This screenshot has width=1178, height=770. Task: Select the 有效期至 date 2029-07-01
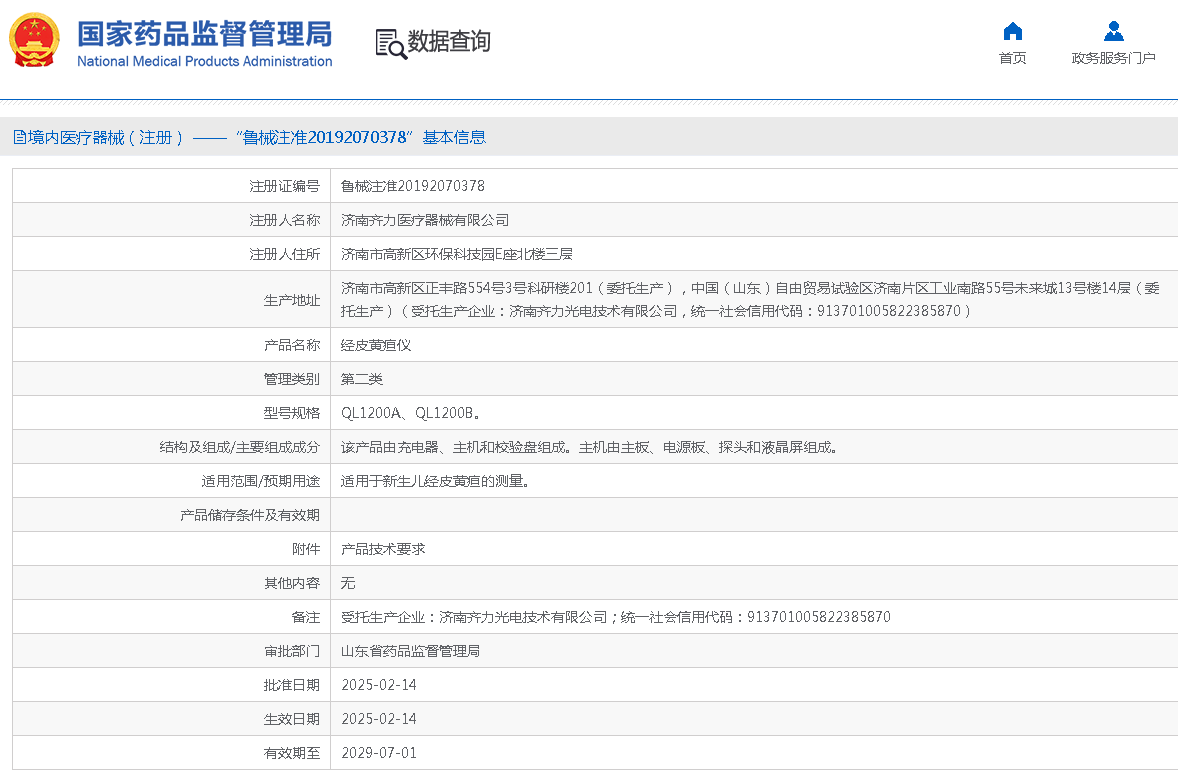[378, 753]
